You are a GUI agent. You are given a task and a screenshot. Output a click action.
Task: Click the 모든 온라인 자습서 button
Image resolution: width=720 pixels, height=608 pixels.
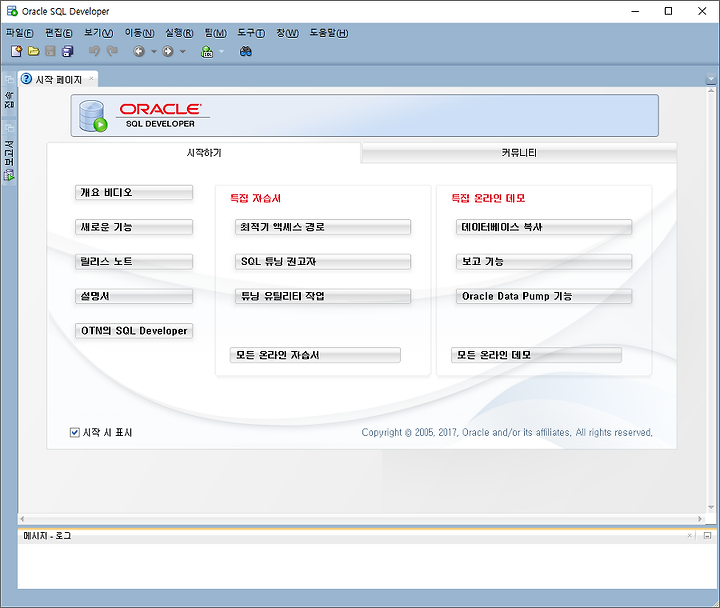tap(315, 355)
